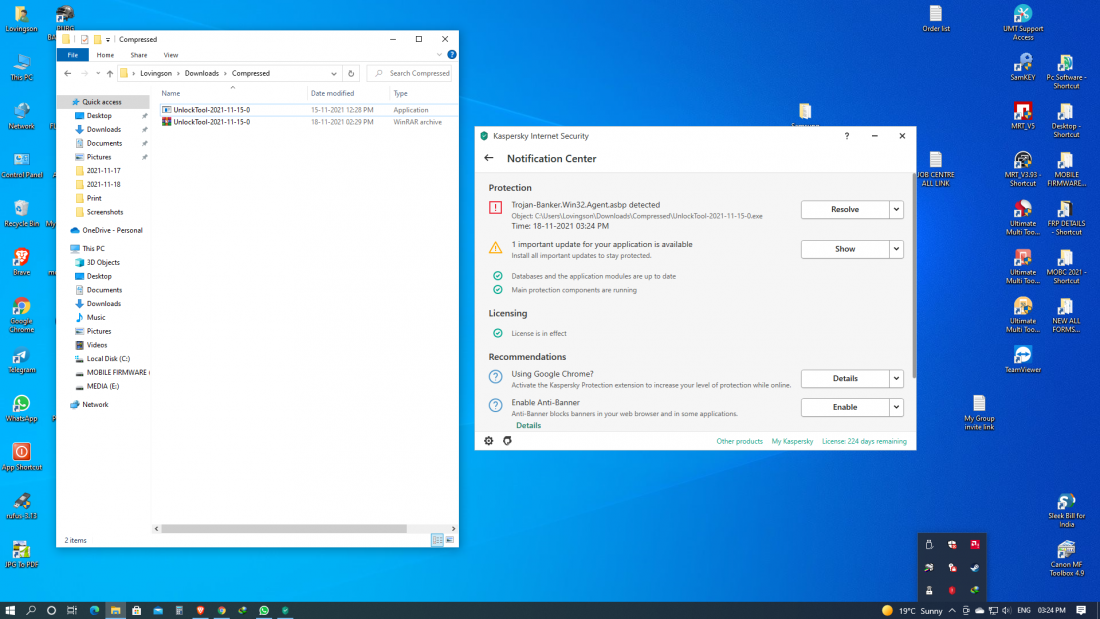Go back from Notification Center using the arrow
Viewport: 1100px width, 619px height.
click(489, 158)
